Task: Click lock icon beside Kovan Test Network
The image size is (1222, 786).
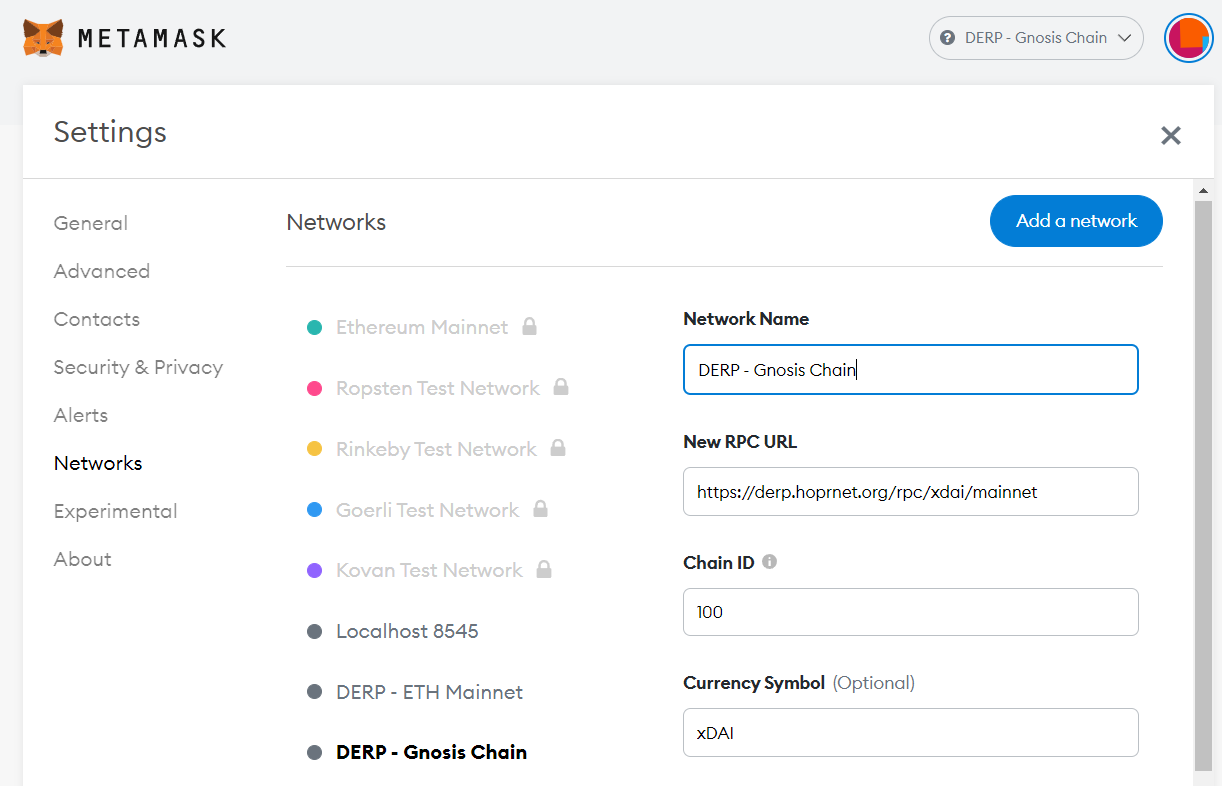Action: click(x=544, y=569)
